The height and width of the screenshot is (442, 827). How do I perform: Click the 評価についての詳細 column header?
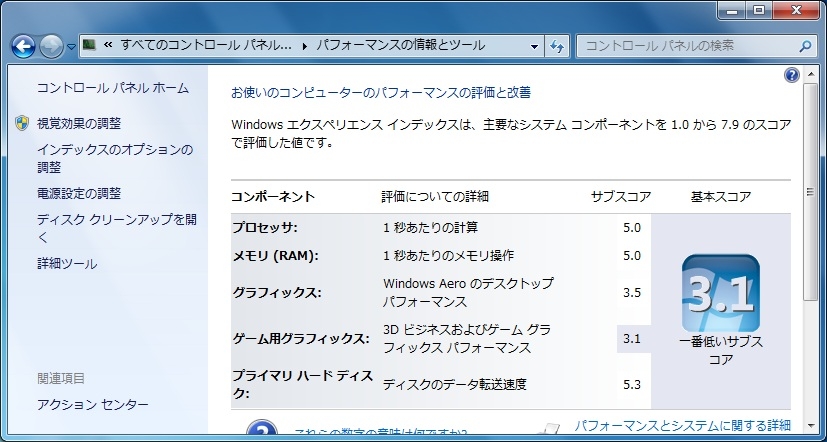[435, 197]
